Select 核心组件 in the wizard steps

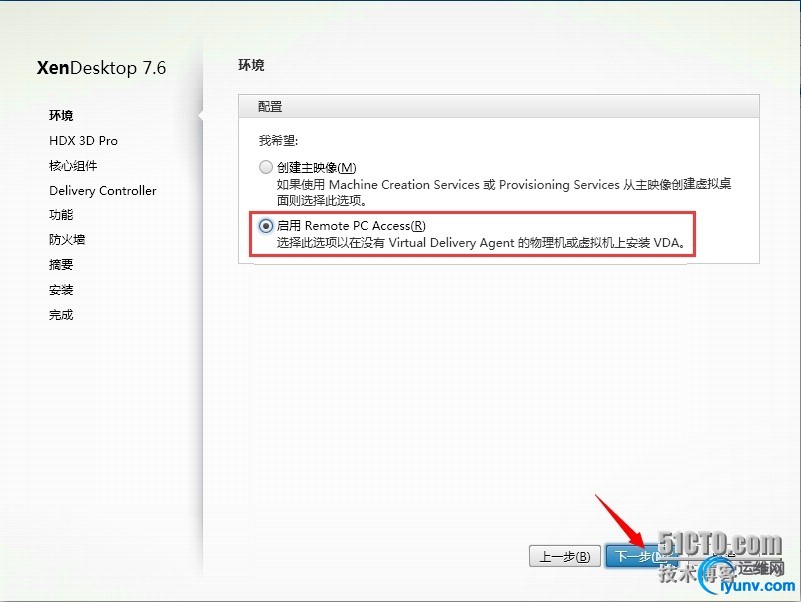pyautogui.click(x=73, y=166)
